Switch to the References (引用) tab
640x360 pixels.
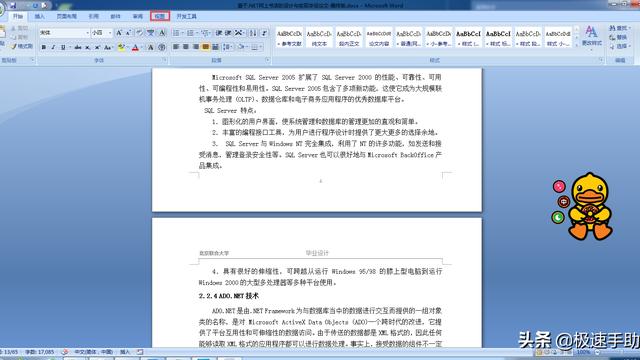click(x=93, y=16)
